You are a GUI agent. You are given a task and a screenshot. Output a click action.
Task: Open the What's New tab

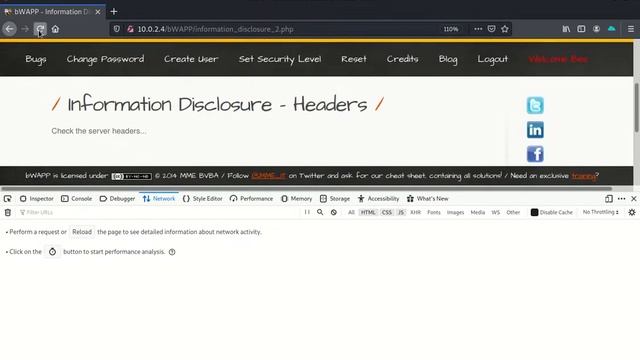pos(428,199)
